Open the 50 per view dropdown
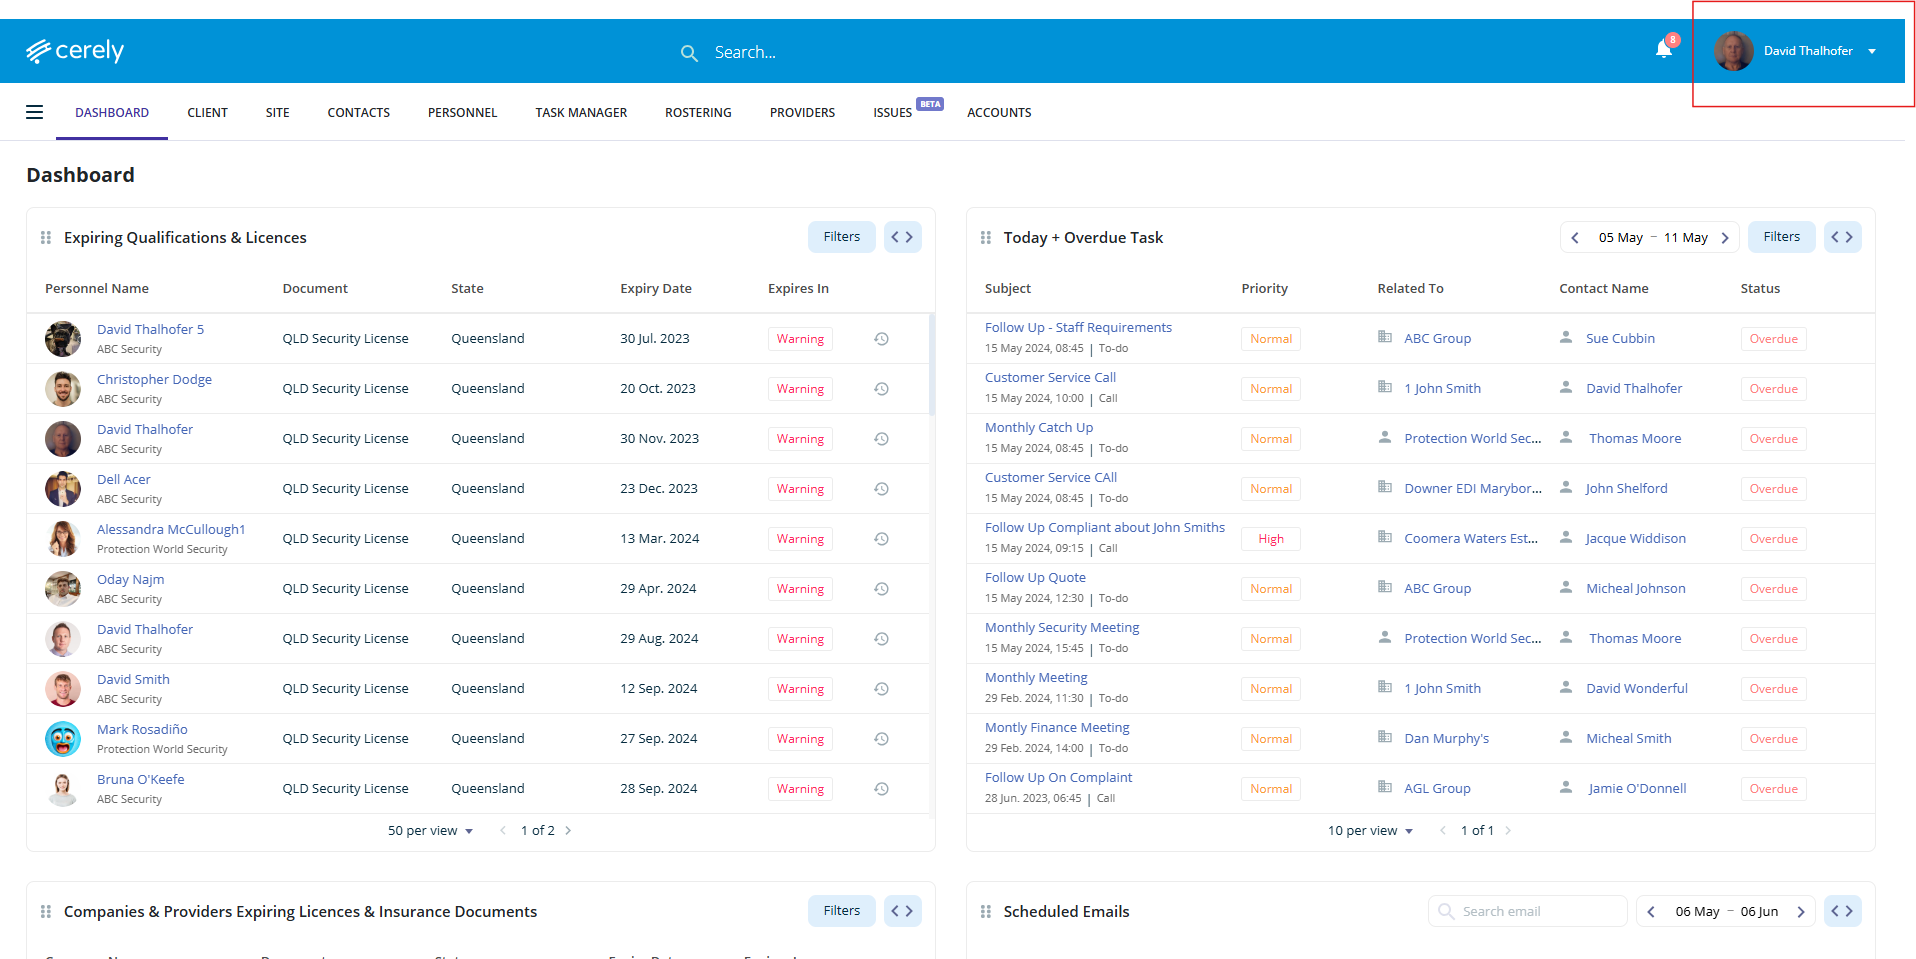1916x959 pixels. coord(430,831)
